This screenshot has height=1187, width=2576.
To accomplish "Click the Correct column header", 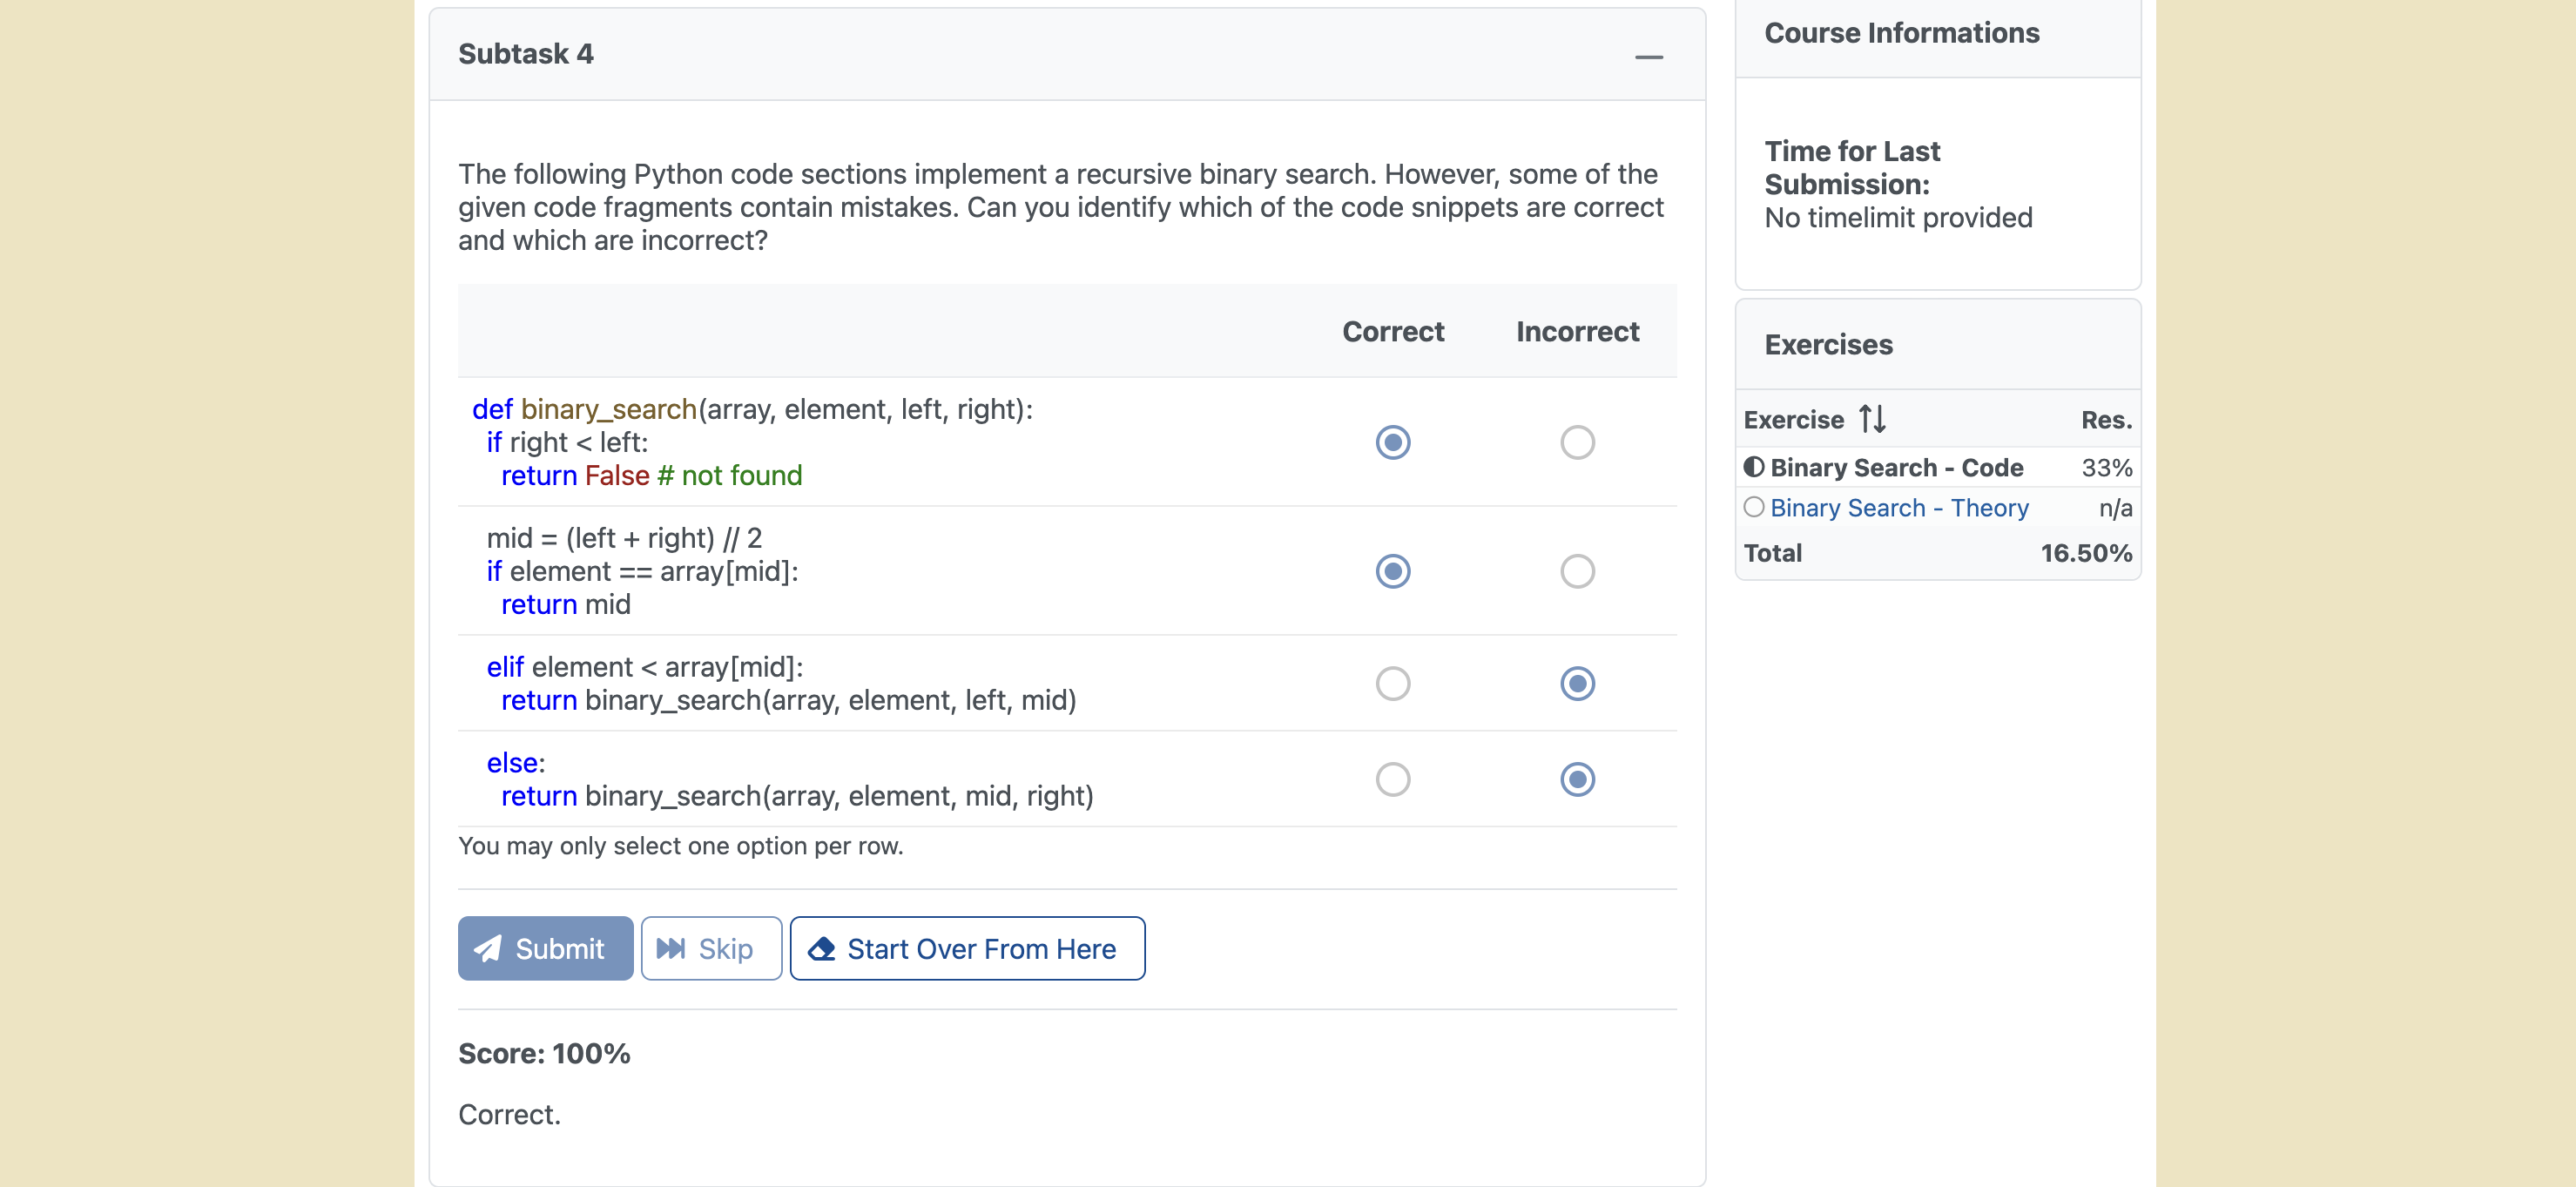I will pyautogui.click(x=1392, y=332).
